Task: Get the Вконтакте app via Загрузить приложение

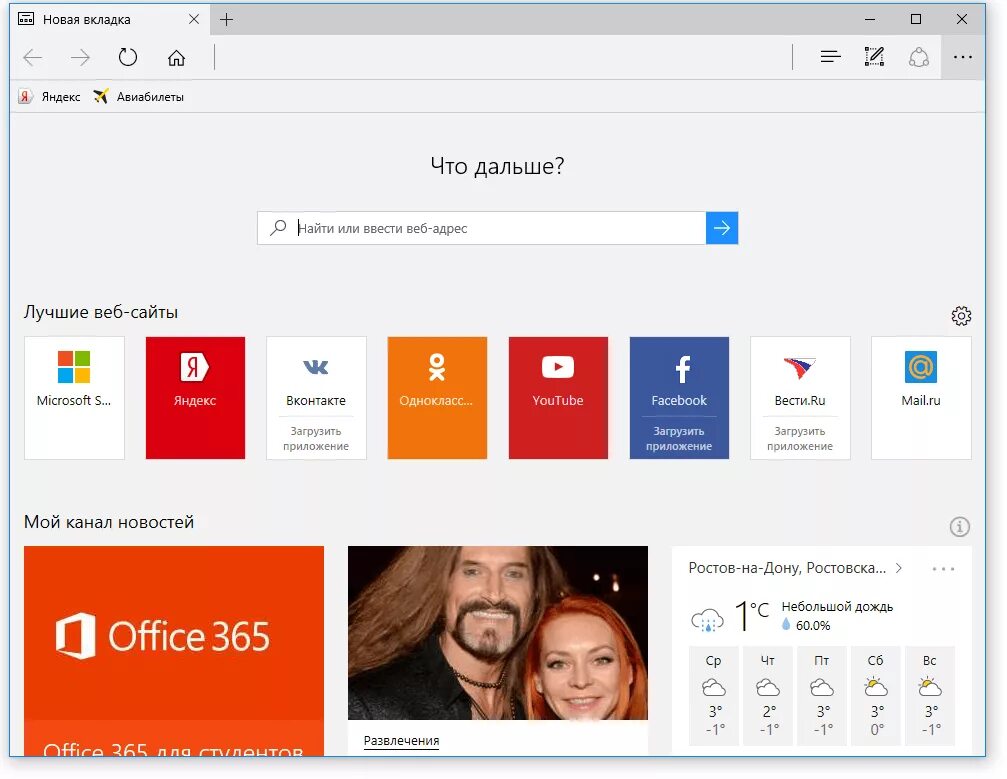Action: coord(316,439)
